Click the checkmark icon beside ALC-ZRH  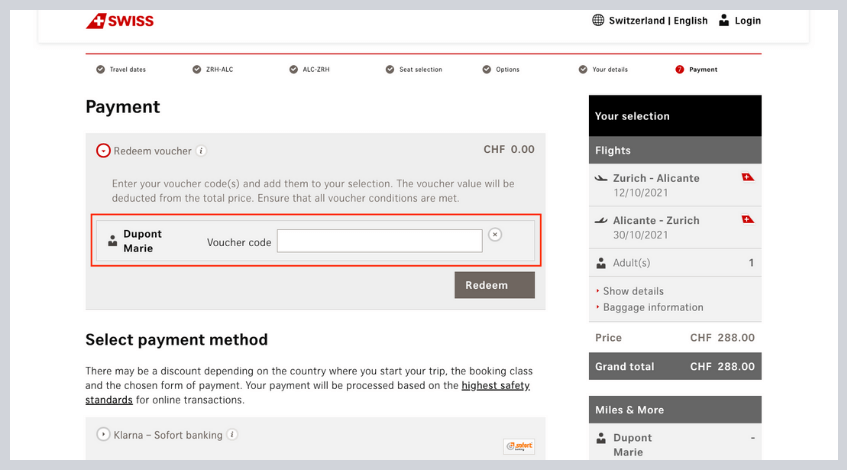293,69
